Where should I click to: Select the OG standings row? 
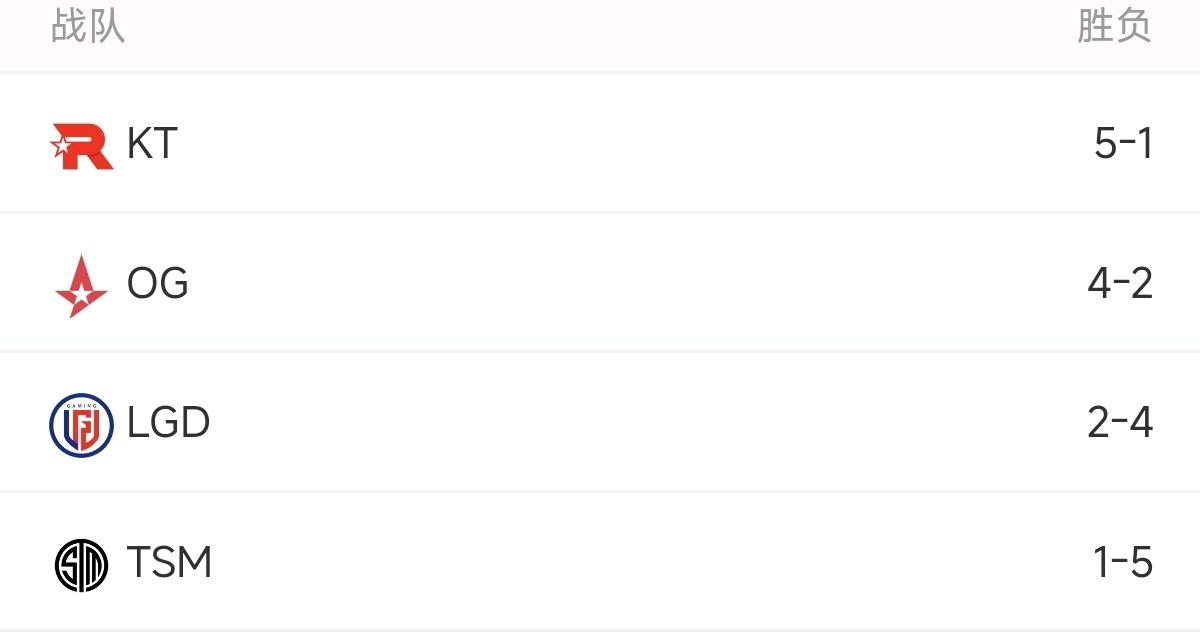coord(600,283)
